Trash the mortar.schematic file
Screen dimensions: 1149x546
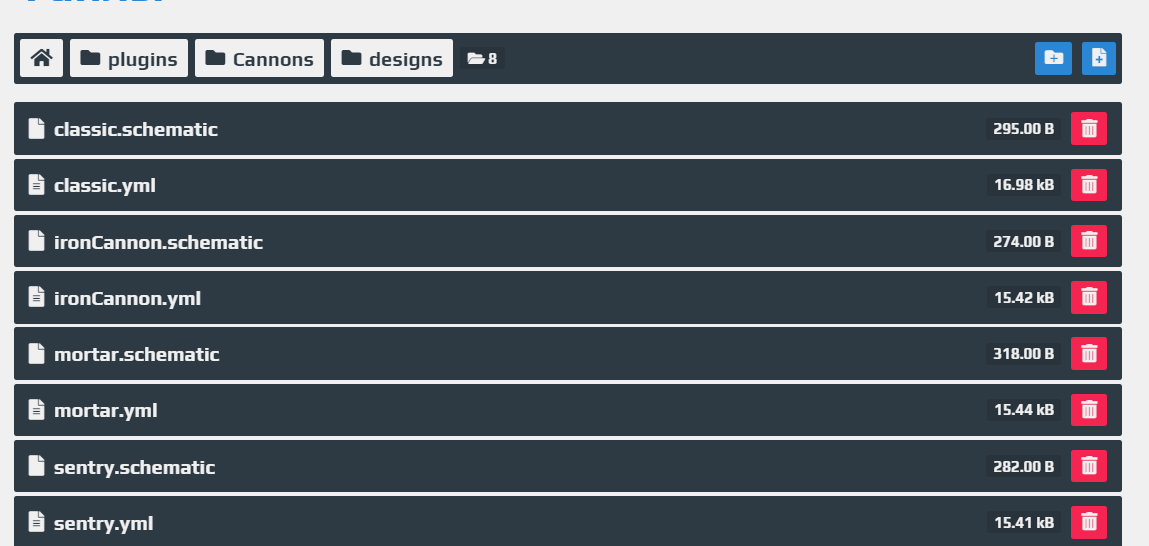coord(1089,353)
